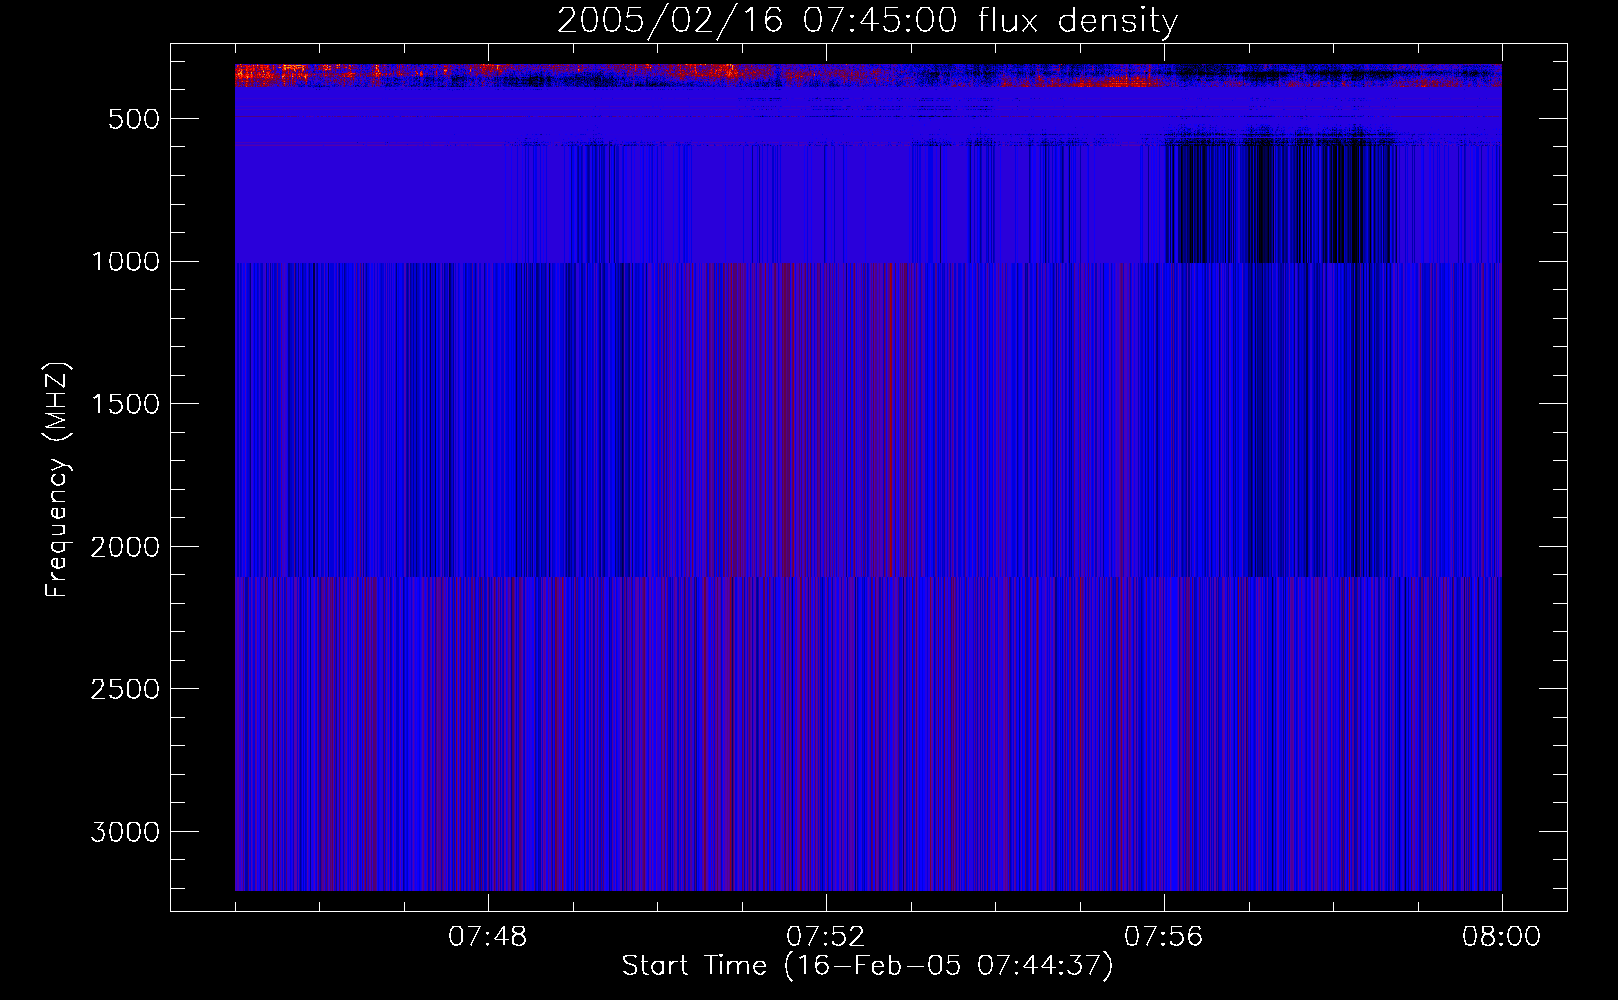Click the uniform blue area left of 07:48 at 800 MHz

point(380,204)
